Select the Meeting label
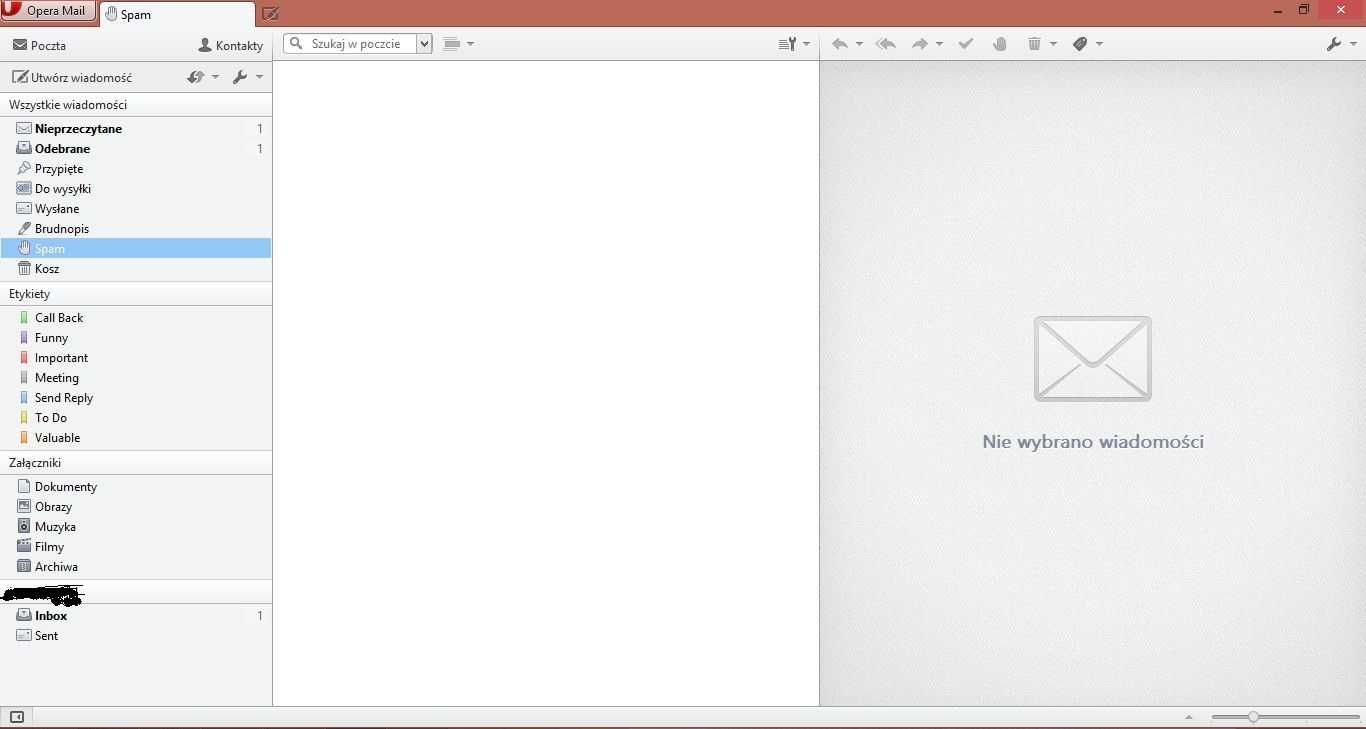The image size is (1366, 729). [136, 377]
